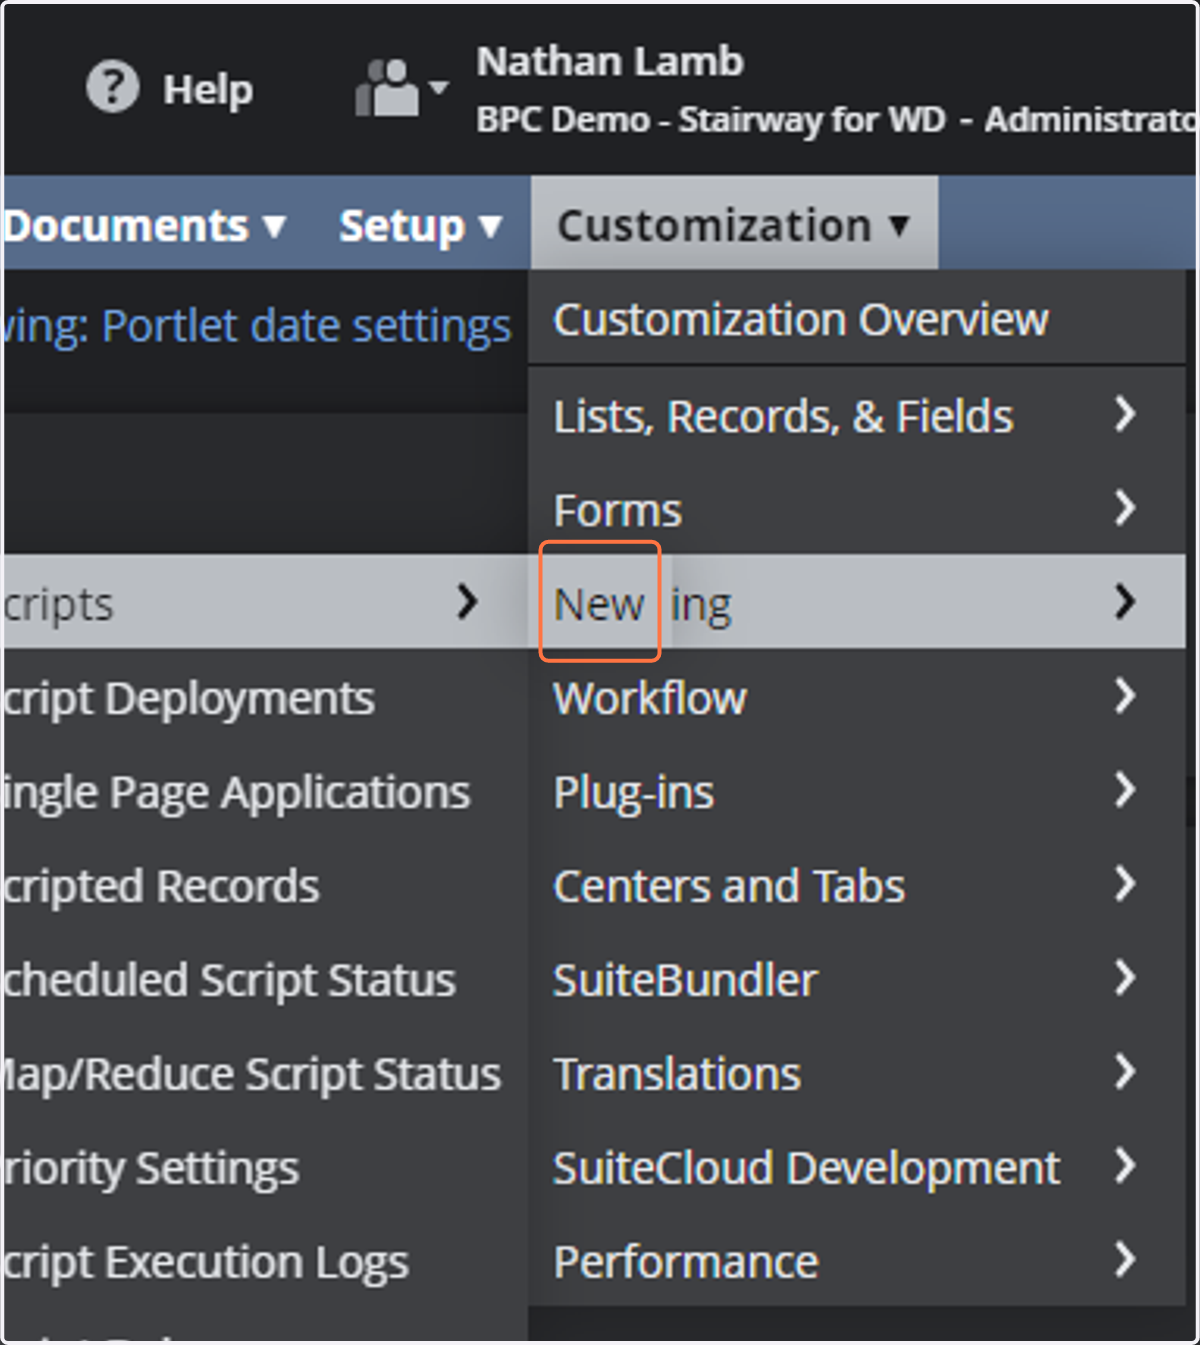
Task: Open Lists, Records, & Fields submenu
Action: pyautogui.click(x=856, y=416)
